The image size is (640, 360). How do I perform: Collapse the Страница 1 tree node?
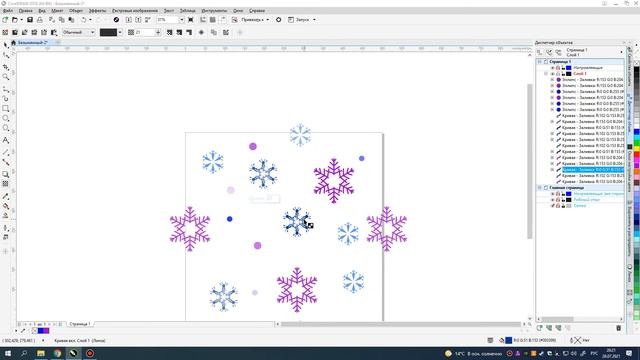click(539, 62)
